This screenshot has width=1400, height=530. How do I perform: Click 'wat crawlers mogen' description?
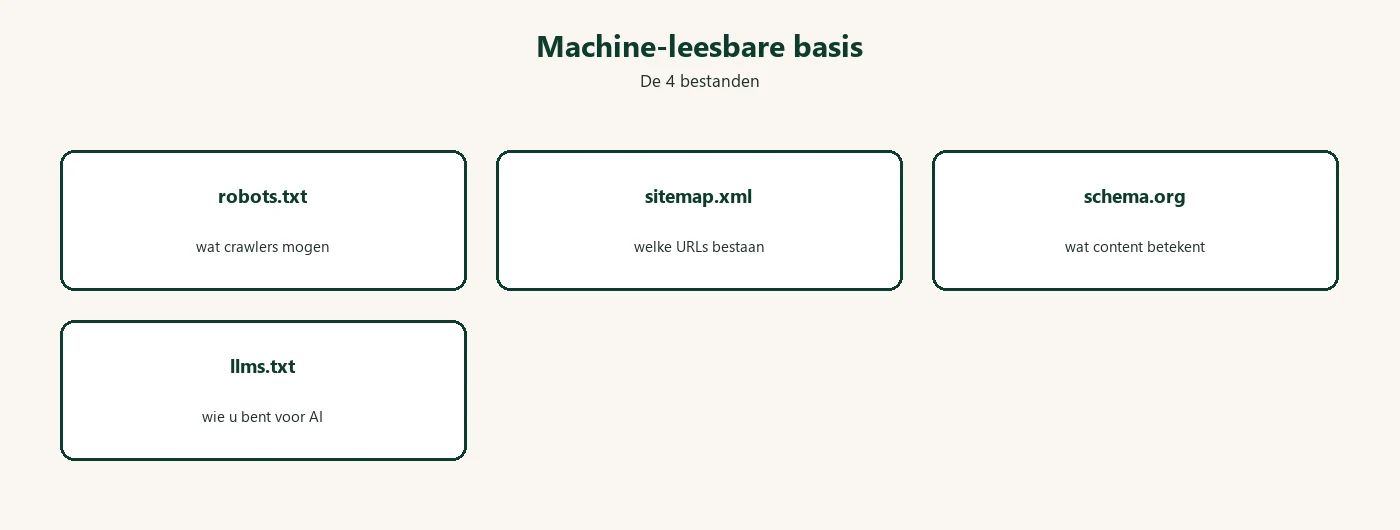pyautogui.click(x=263, y=247)
